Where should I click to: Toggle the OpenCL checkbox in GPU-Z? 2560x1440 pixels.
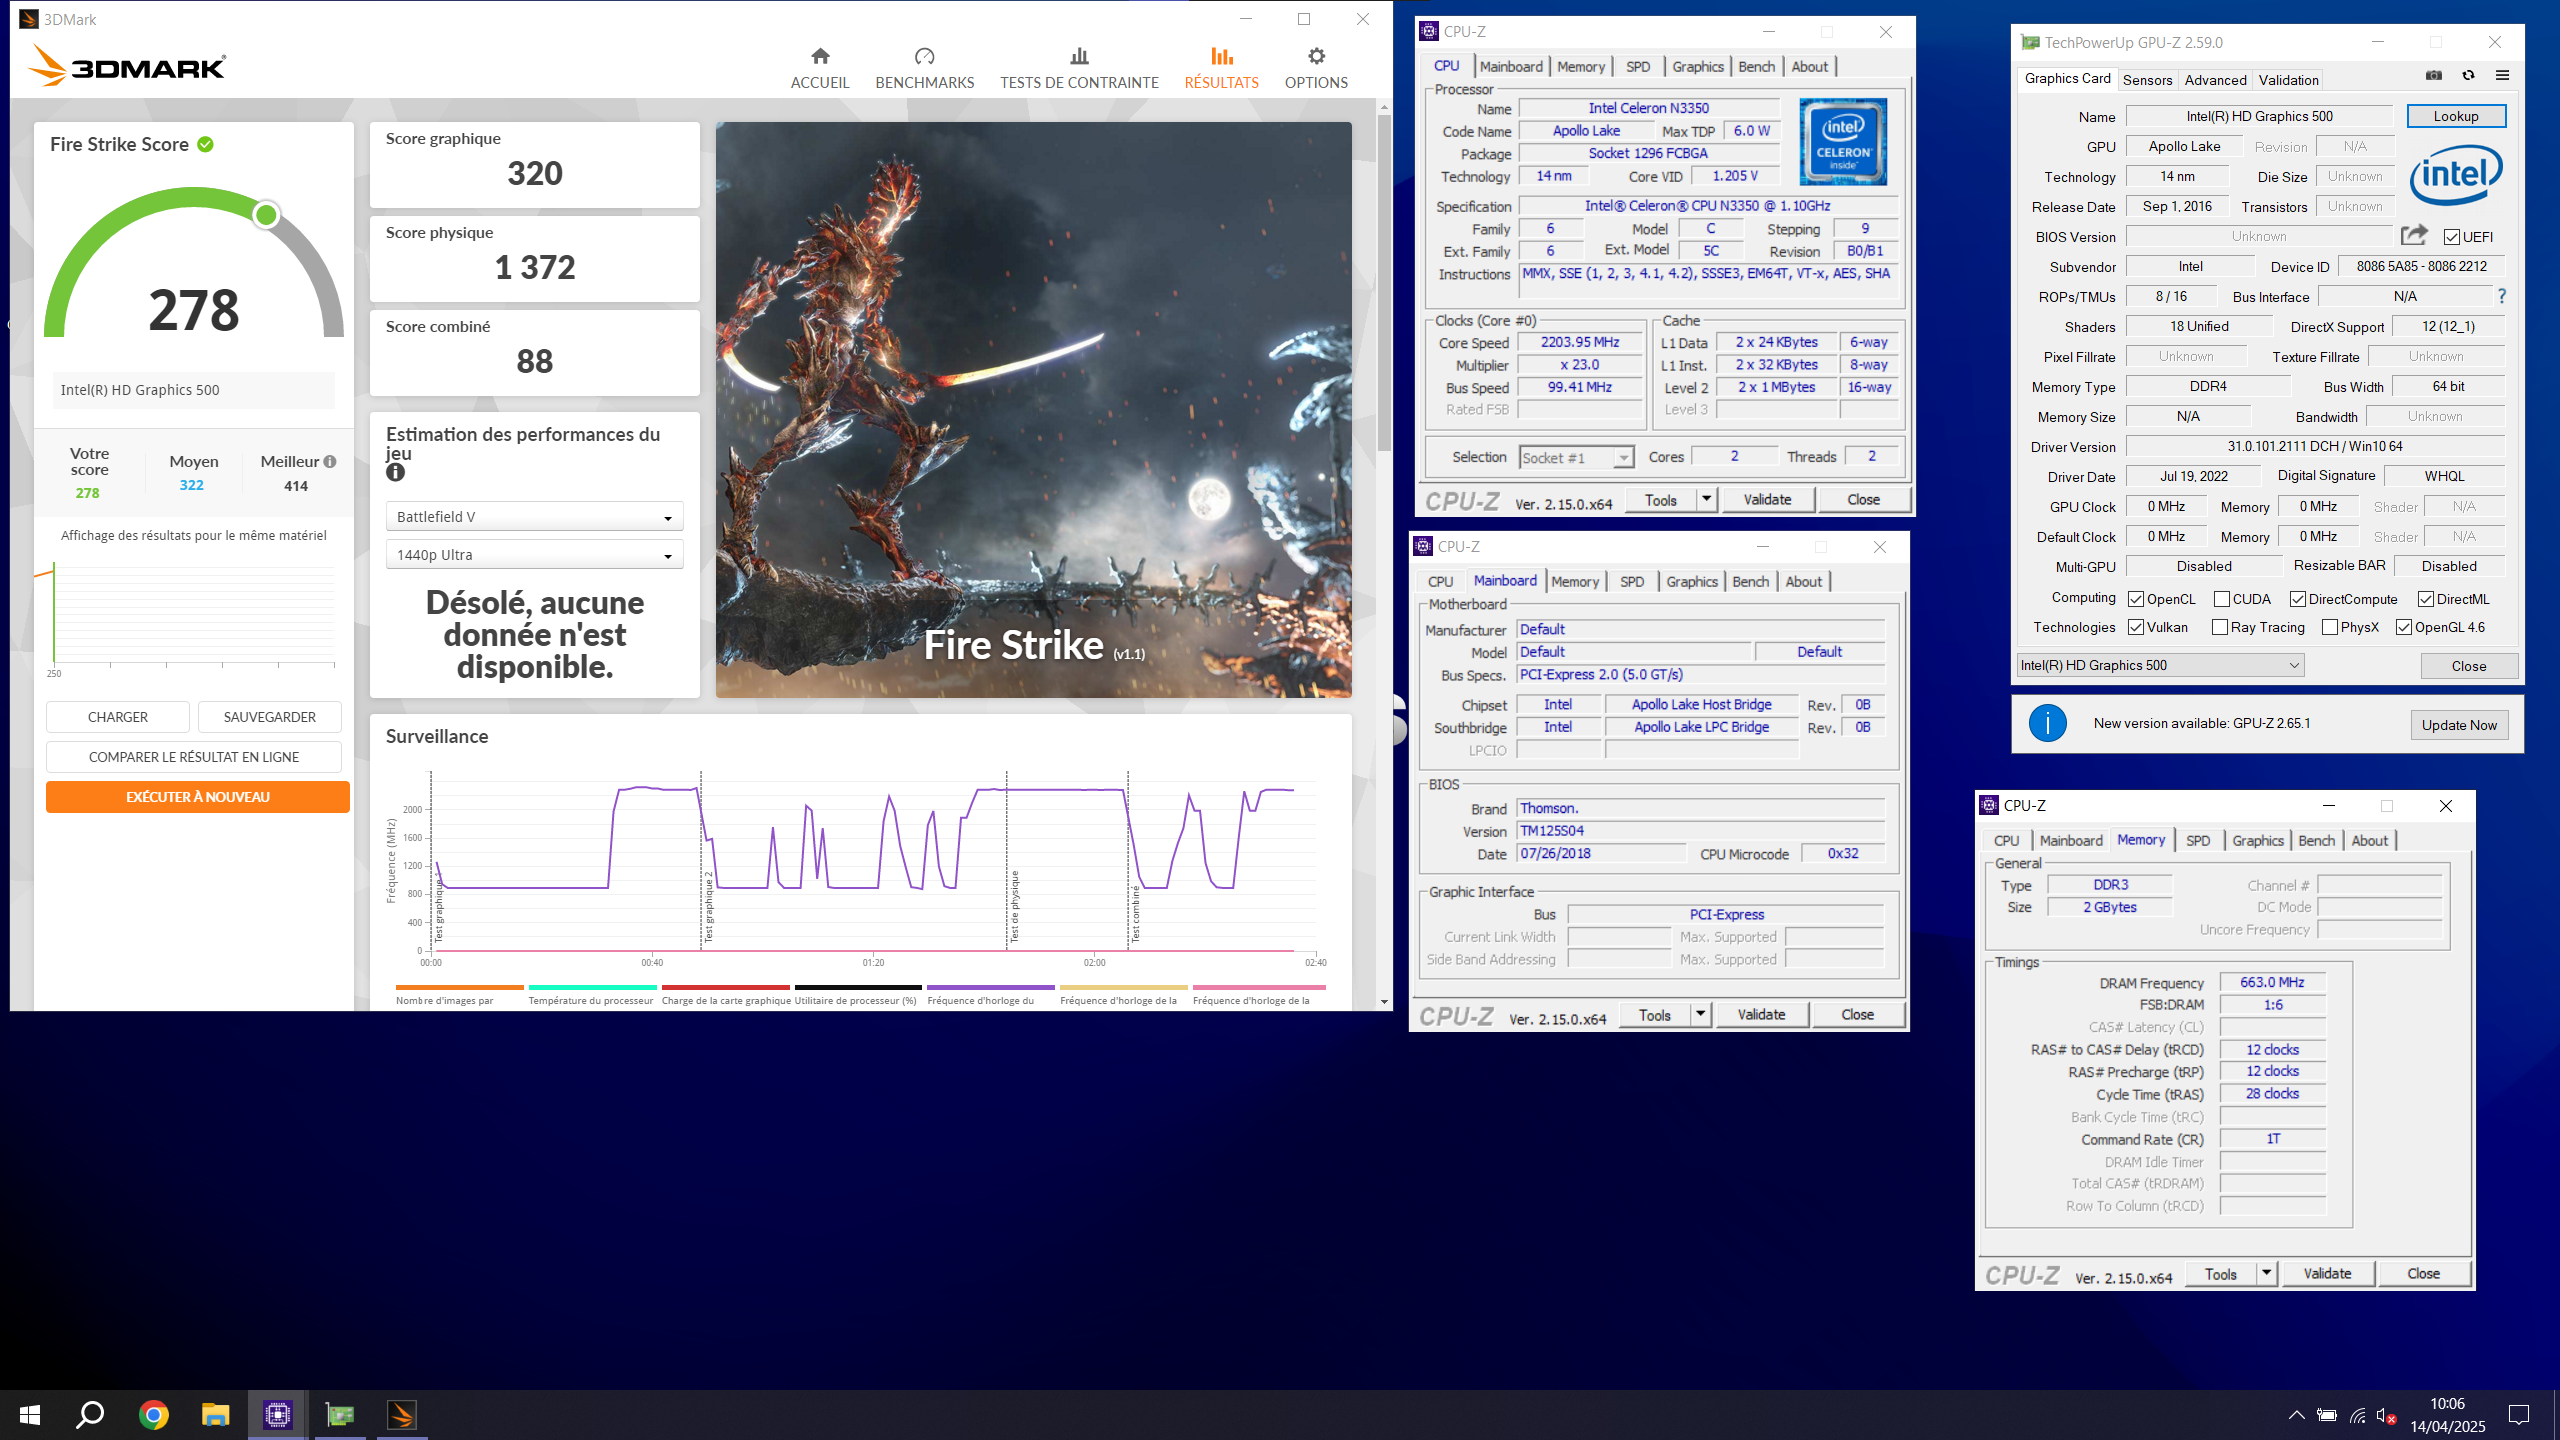coord(2136,599)
